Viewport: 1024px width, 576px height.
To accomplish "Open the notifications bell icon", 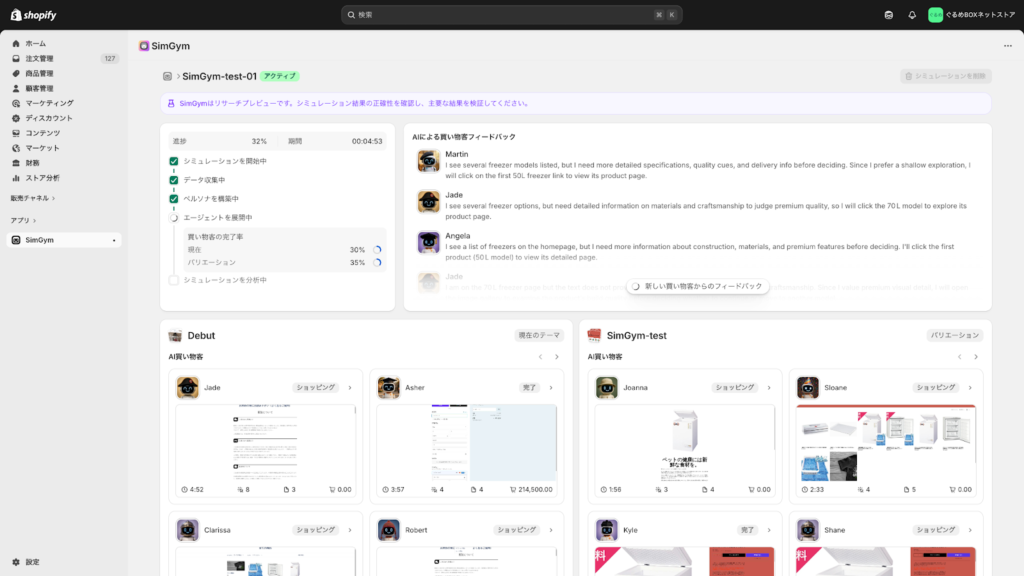I will 912,15.
